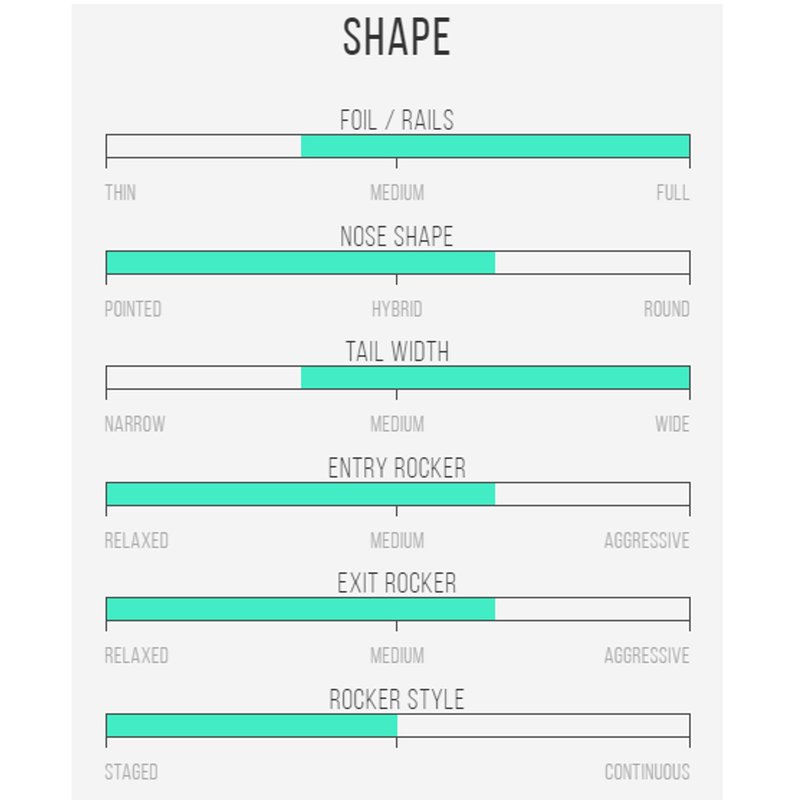Click the WIDE tail width label
The height and width of the screenshot is (800, 800).
pos(672,424)
